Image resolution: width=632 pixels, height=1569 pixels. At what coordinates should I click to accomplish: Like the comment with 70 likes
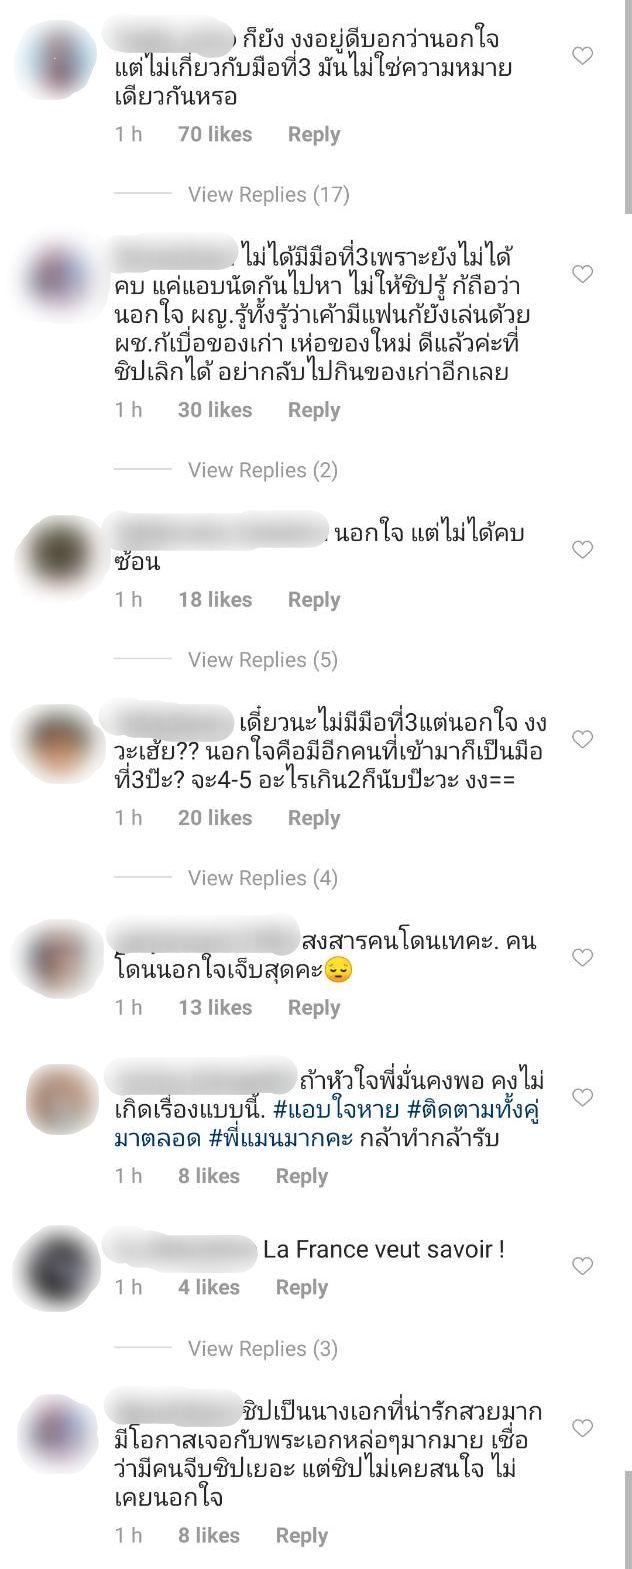[582, 56]
